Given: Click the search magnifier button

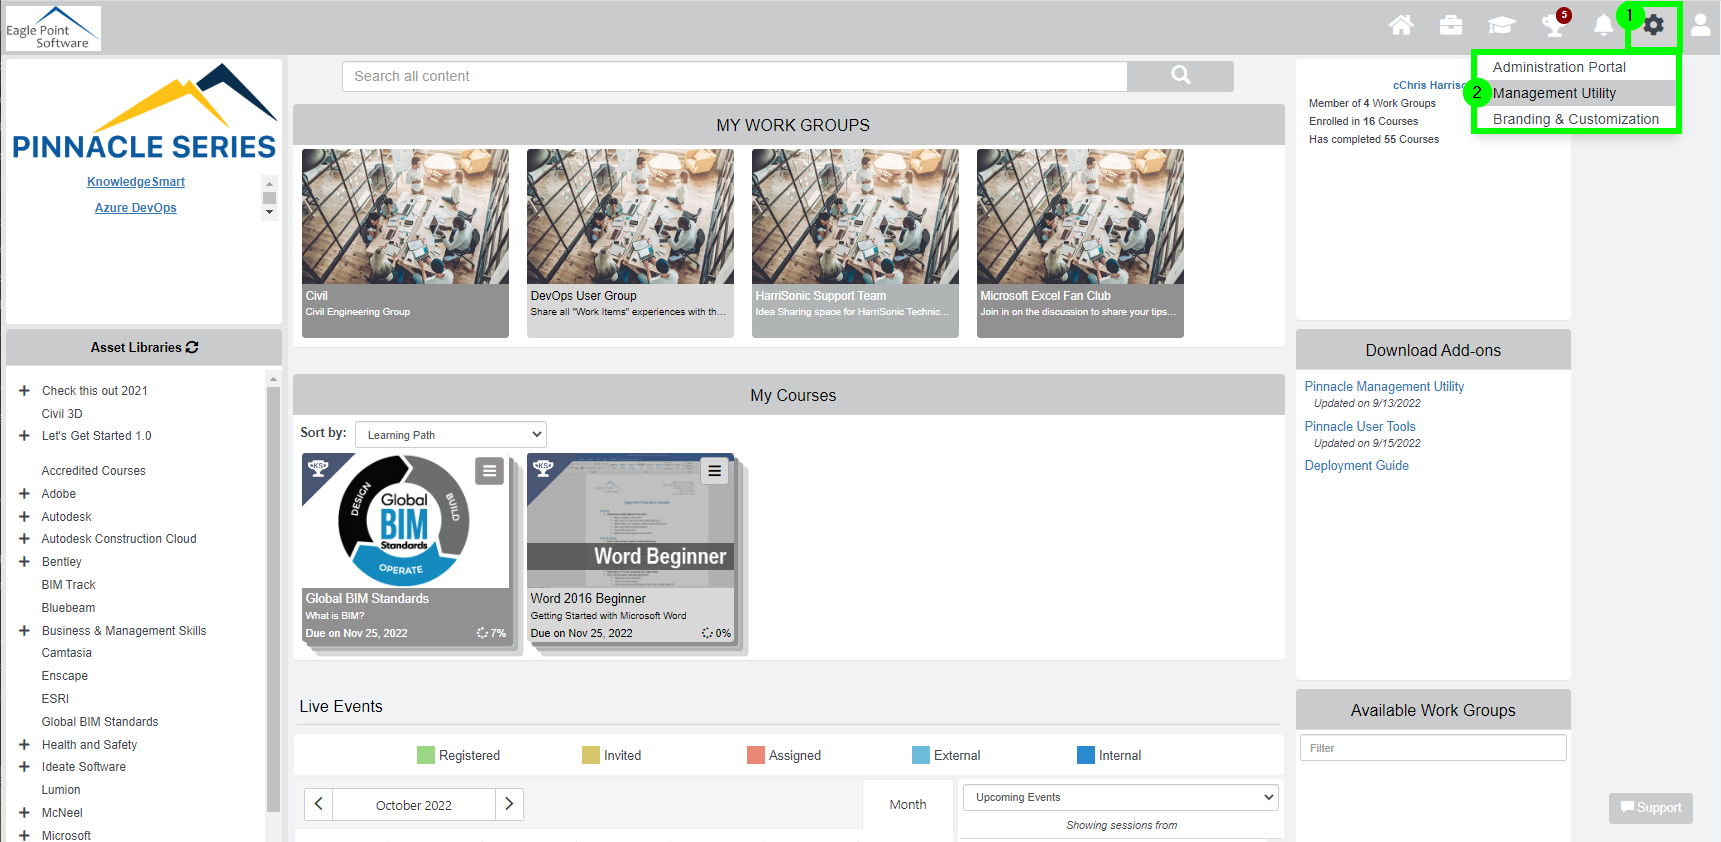Looking at the screenshot, I should [1180, 76].
